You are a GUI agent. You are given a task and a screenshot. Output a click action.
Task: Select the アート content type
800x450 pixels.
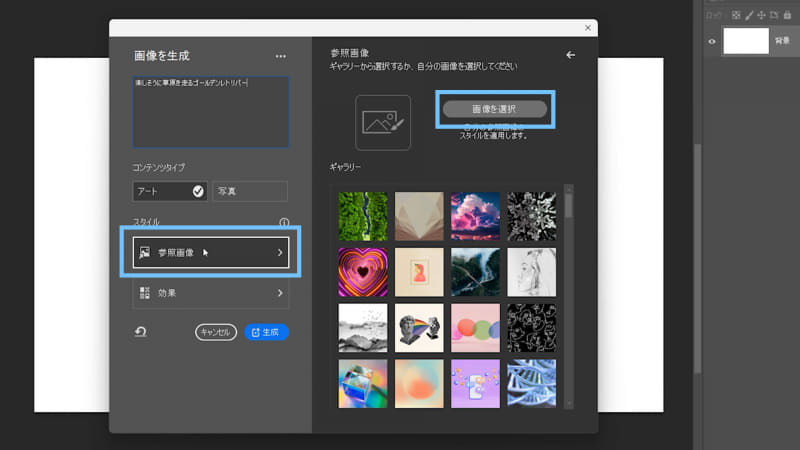coord(170,191)
